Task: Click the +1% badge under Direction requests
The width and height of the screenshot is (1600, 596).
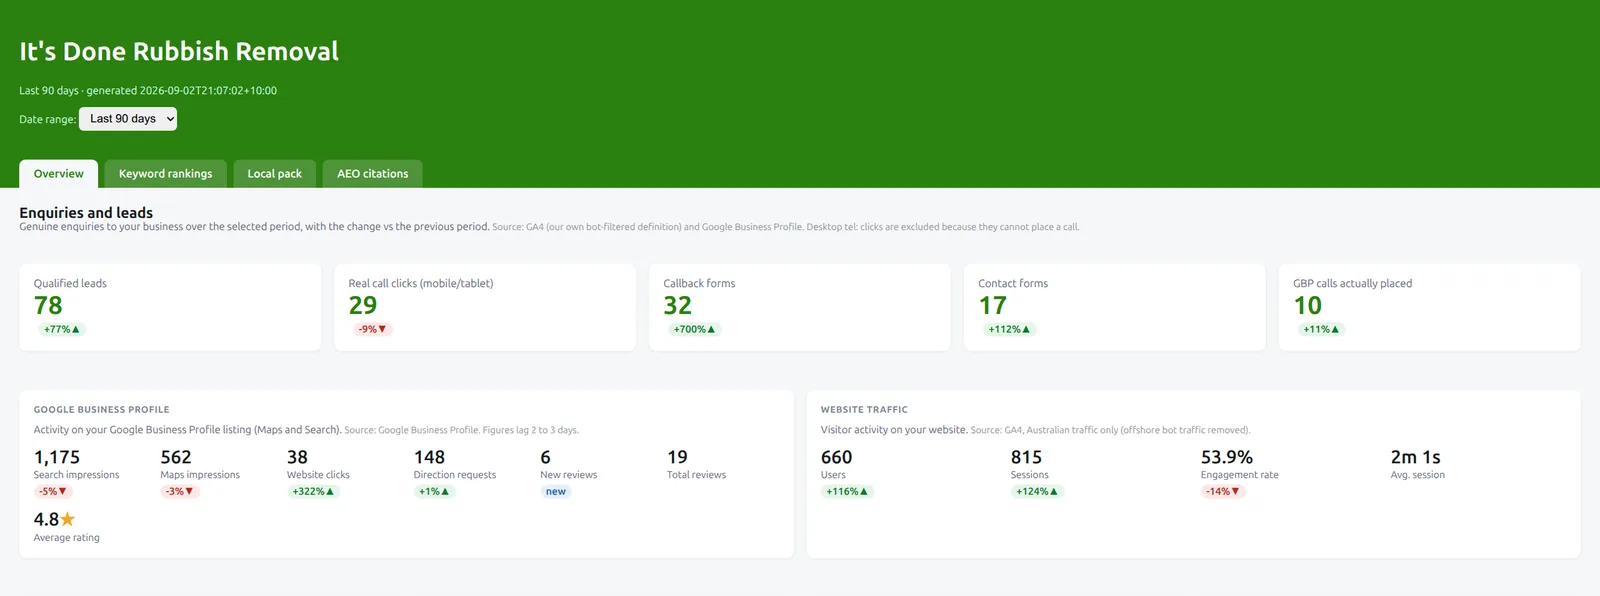Action: (435, 491)
